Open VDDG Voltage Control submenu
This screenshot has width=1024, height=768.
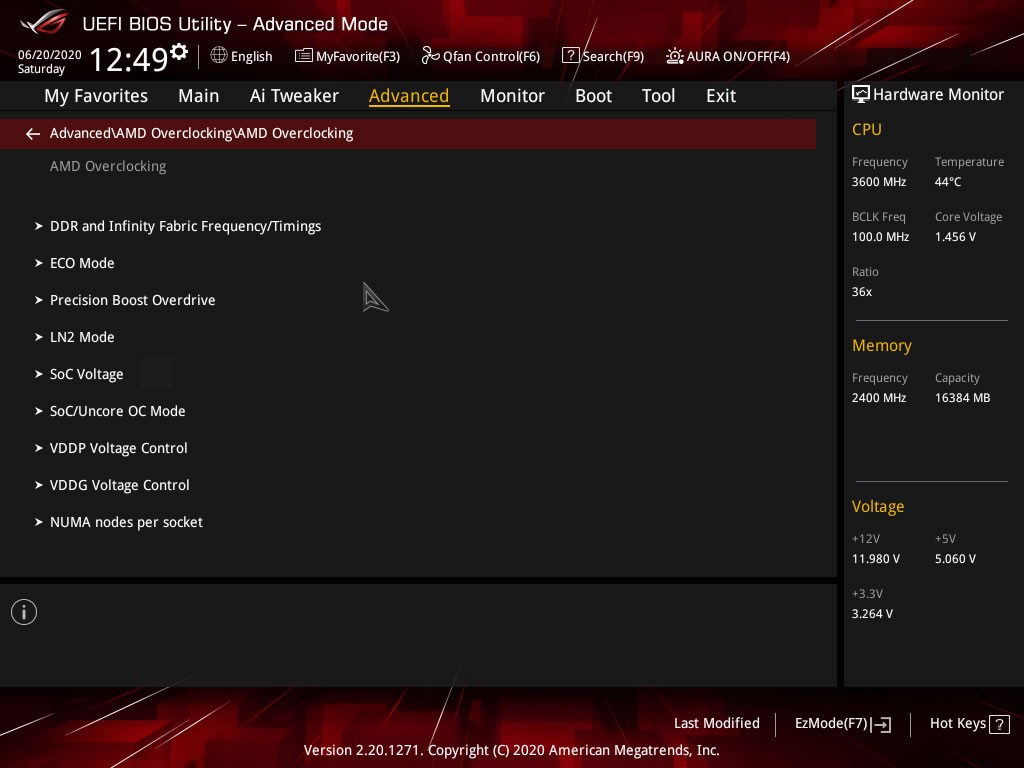click(119, 485)
